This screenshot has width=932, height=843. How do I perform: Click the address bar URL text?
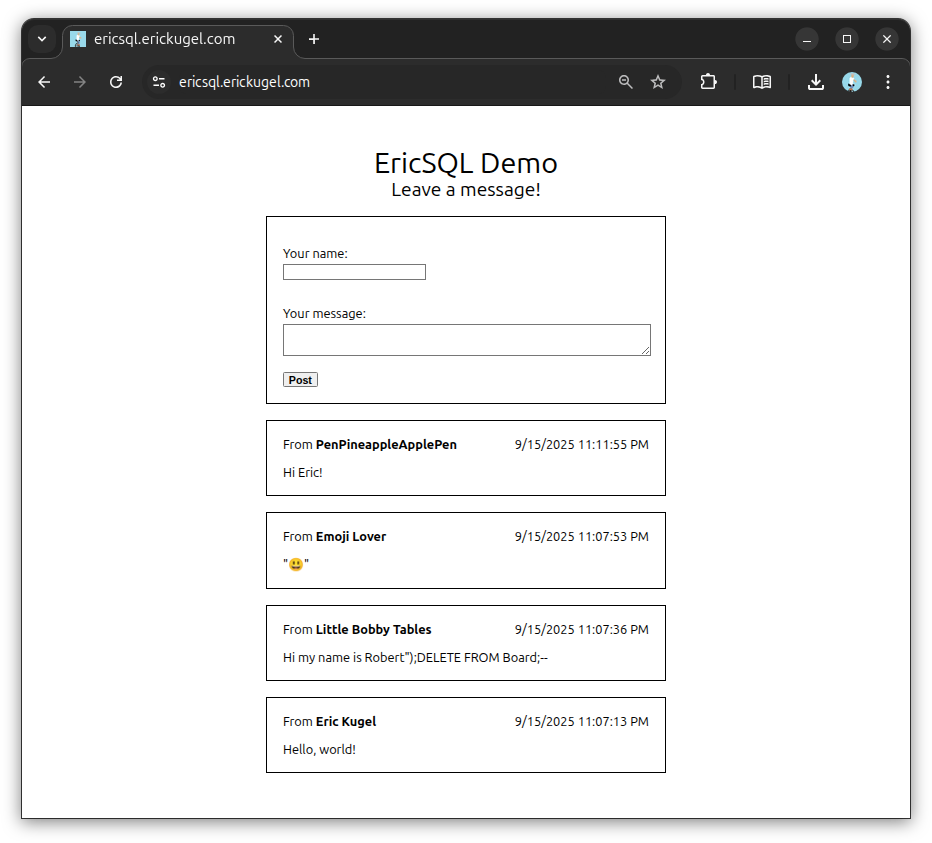(244, 82)
